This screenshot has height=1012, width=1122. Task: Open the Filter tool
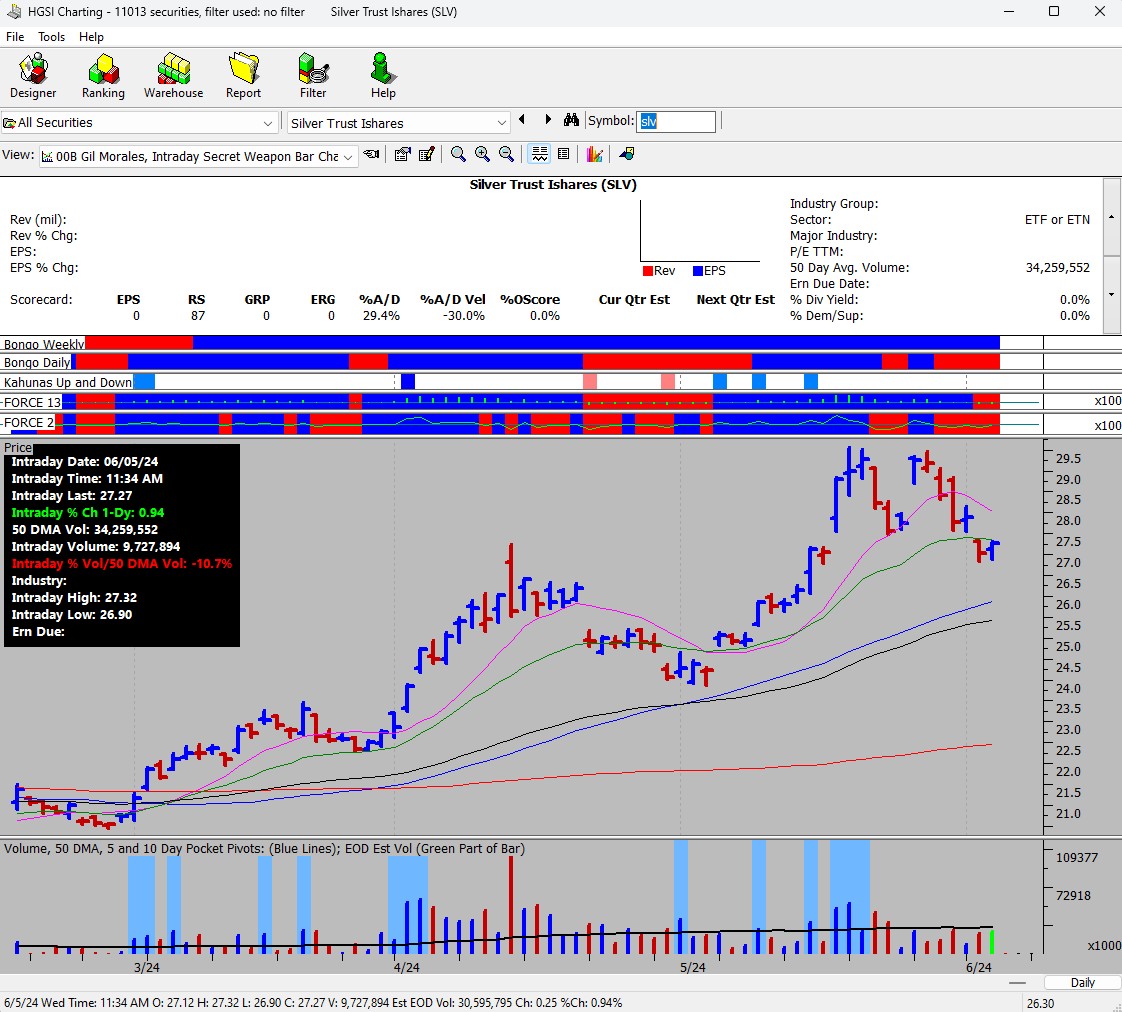coord(313,76)
